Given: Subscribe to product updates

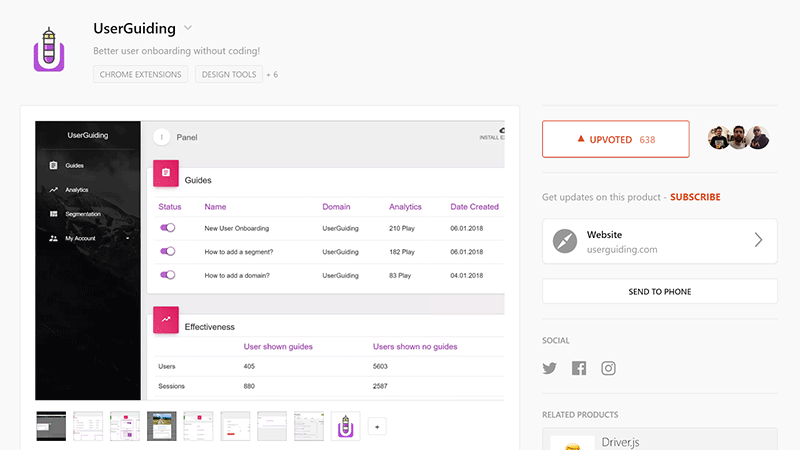Looking at the screenshot, I should [695, 197].
